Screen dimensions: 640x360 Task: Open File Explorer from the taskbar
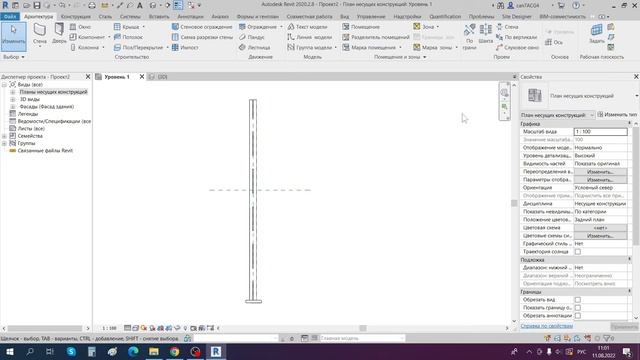click(154, 351)
